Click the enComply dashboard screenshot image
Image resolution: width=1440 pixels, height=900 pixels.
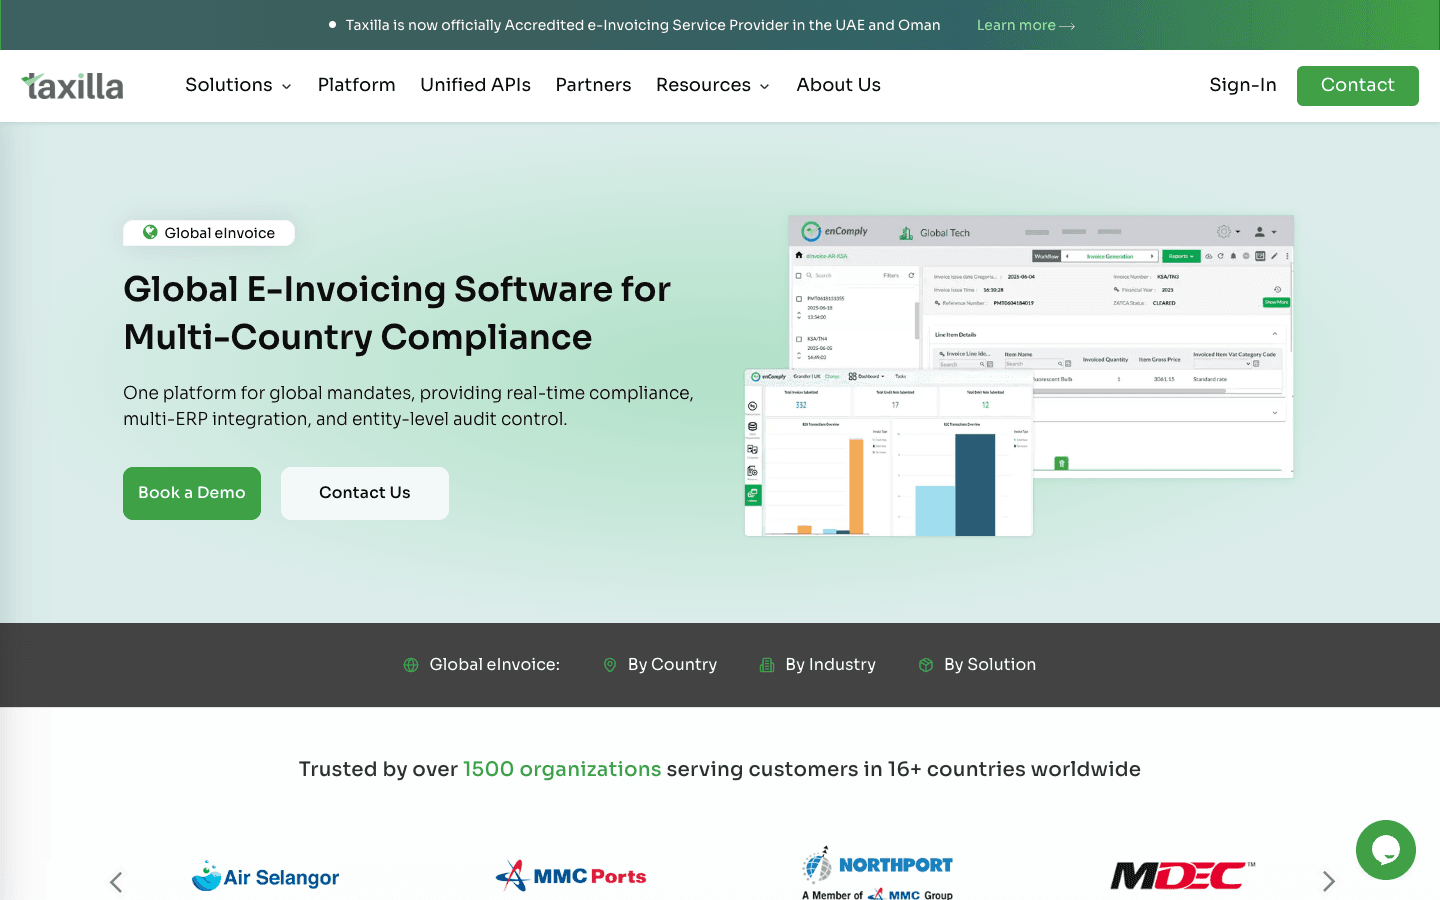[x=1019, y=375]
